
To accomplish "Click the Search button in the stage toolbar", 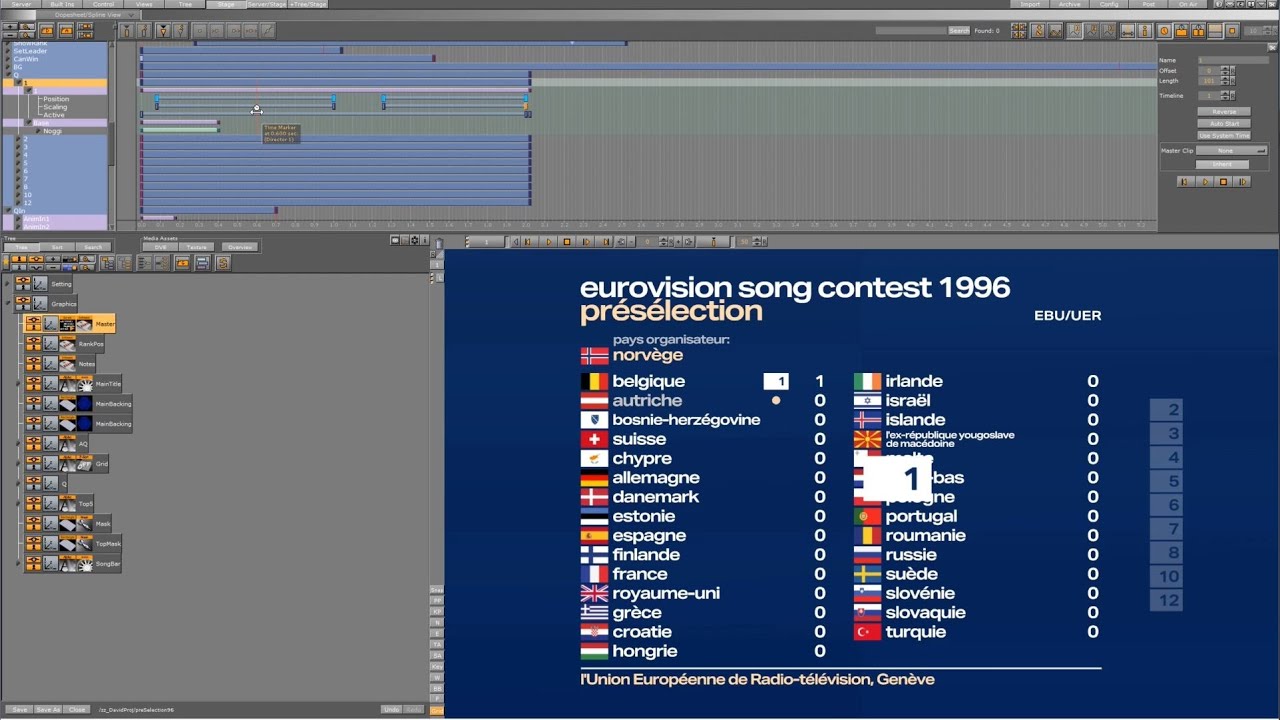I will (x=958, y=31).
